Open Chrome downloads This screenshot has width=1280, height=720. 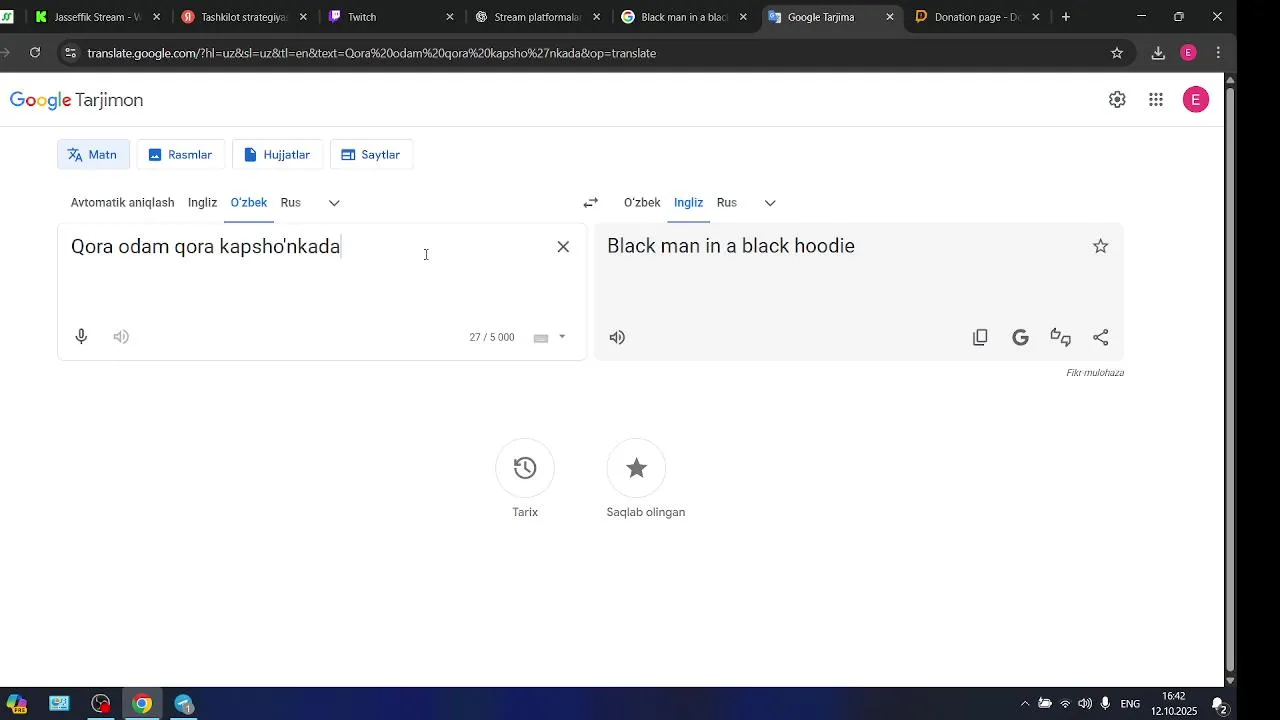(x=1158, y=53)
